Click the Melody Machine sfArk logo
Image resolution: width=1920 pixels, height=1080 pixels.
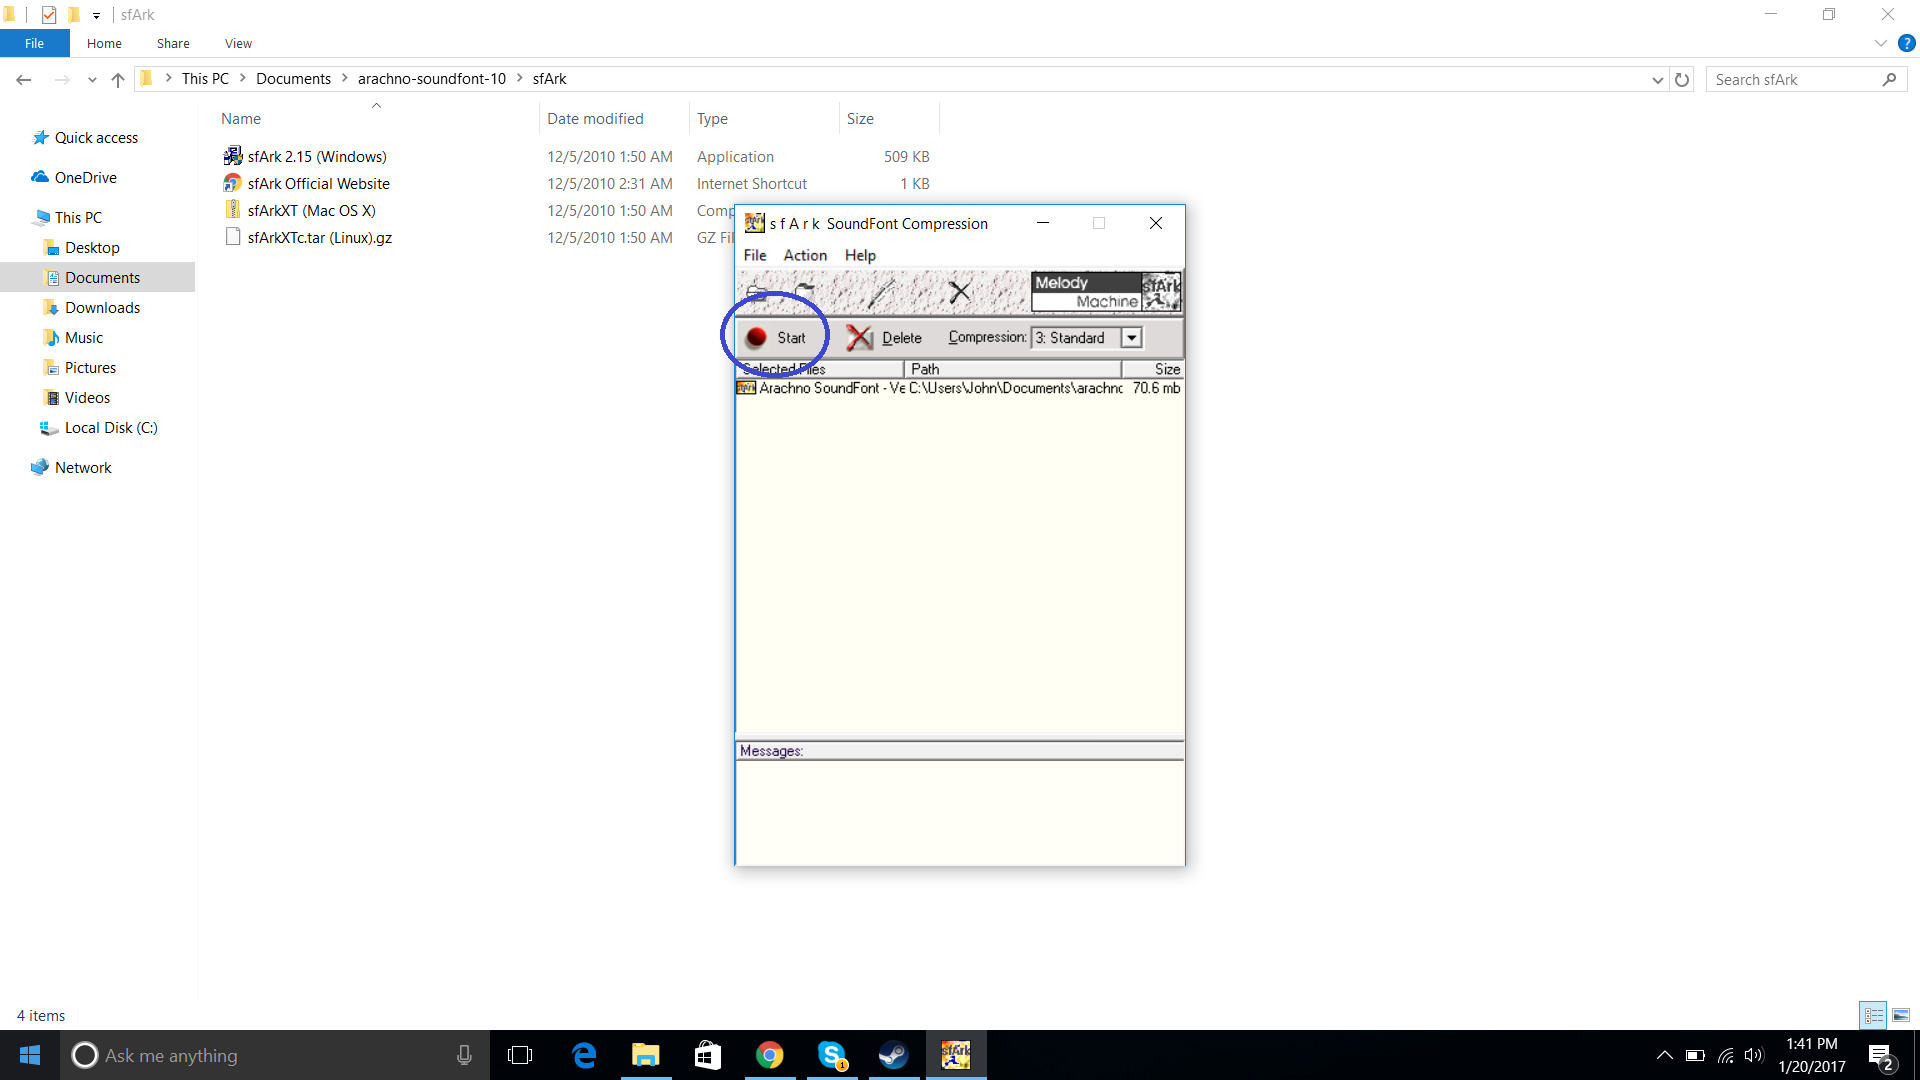coord(1106,292)
